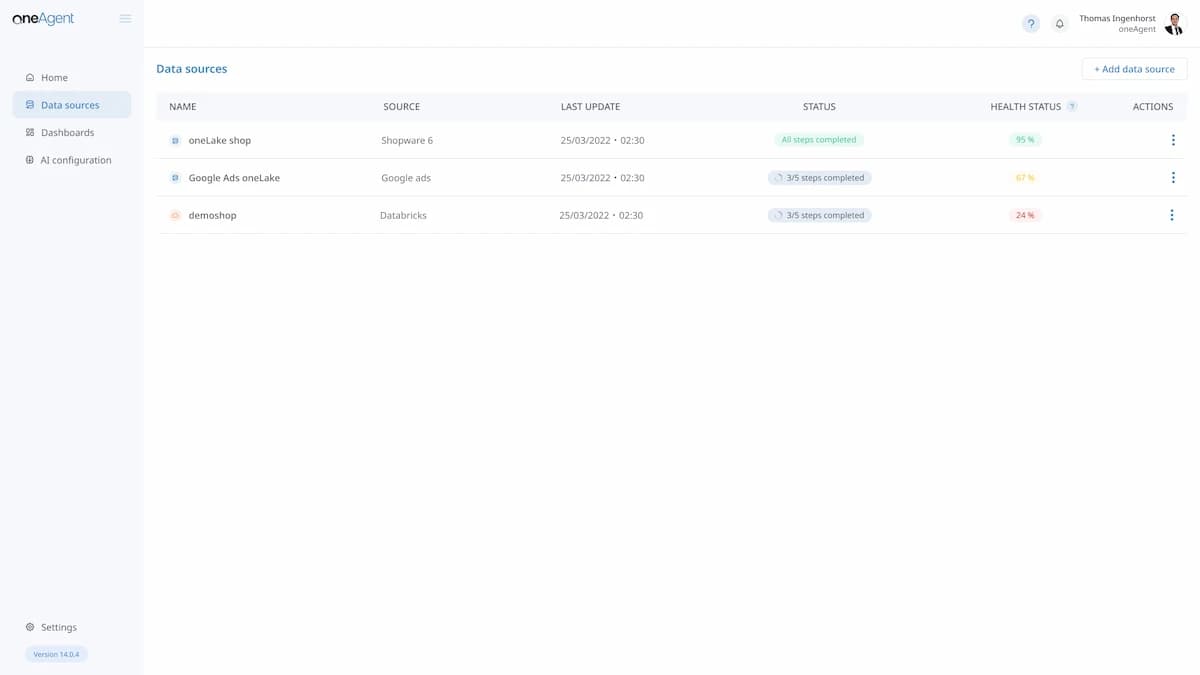Viewport: 1200px width, 675px height.
Task: Click the oneLake shop source icon
Action: pyautogui.click(x=175, y=141)
